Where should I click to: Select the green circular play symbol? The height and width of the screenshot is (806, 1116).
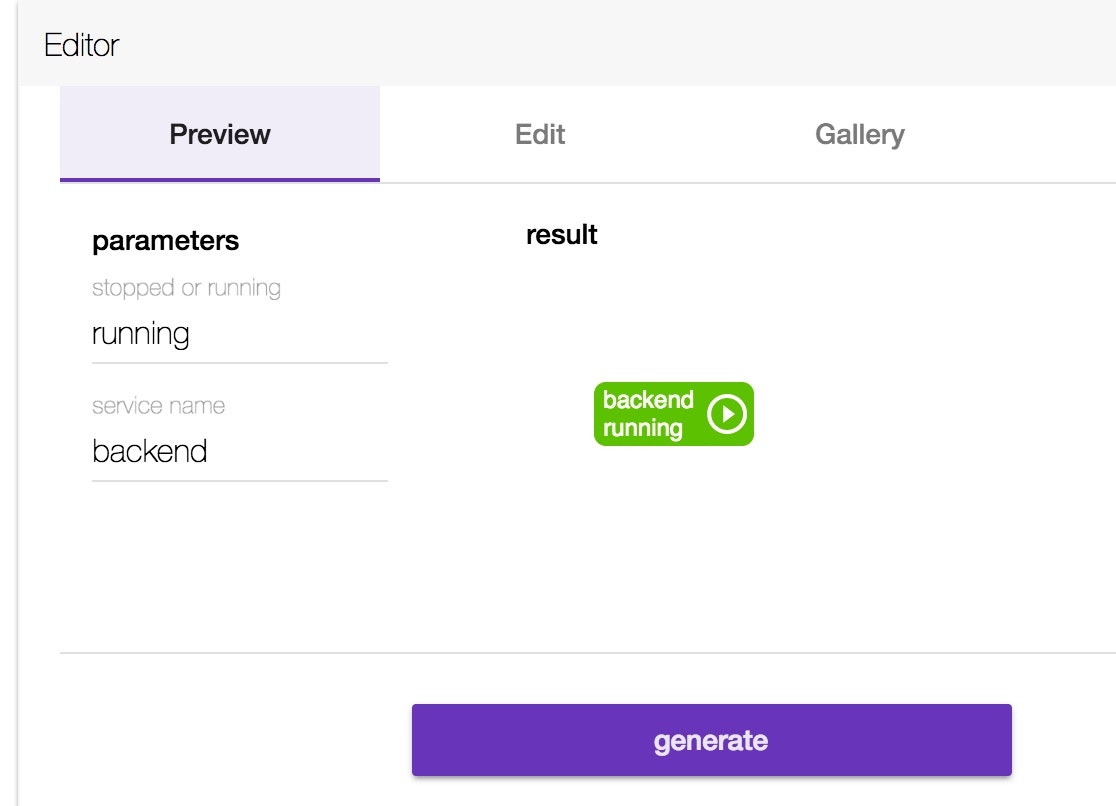pyautogui.click(x=727, y=414)
